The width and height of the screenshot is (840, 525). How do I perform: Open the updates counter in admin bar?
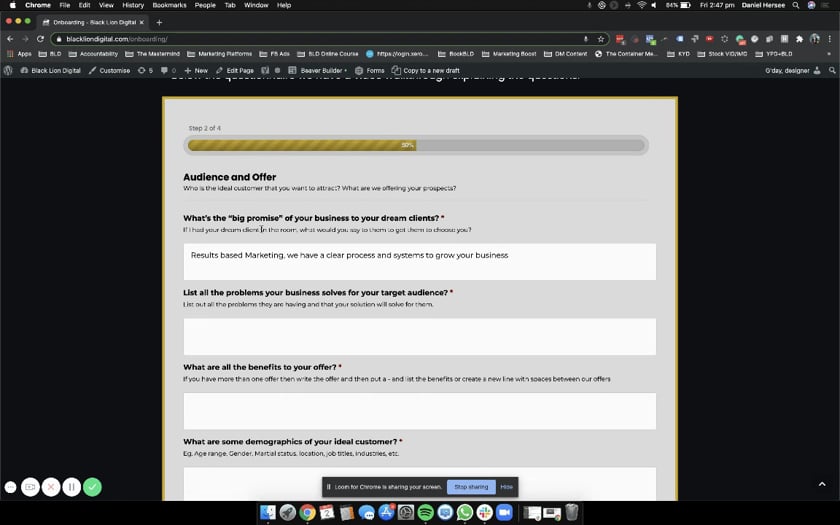coord(145,70)
